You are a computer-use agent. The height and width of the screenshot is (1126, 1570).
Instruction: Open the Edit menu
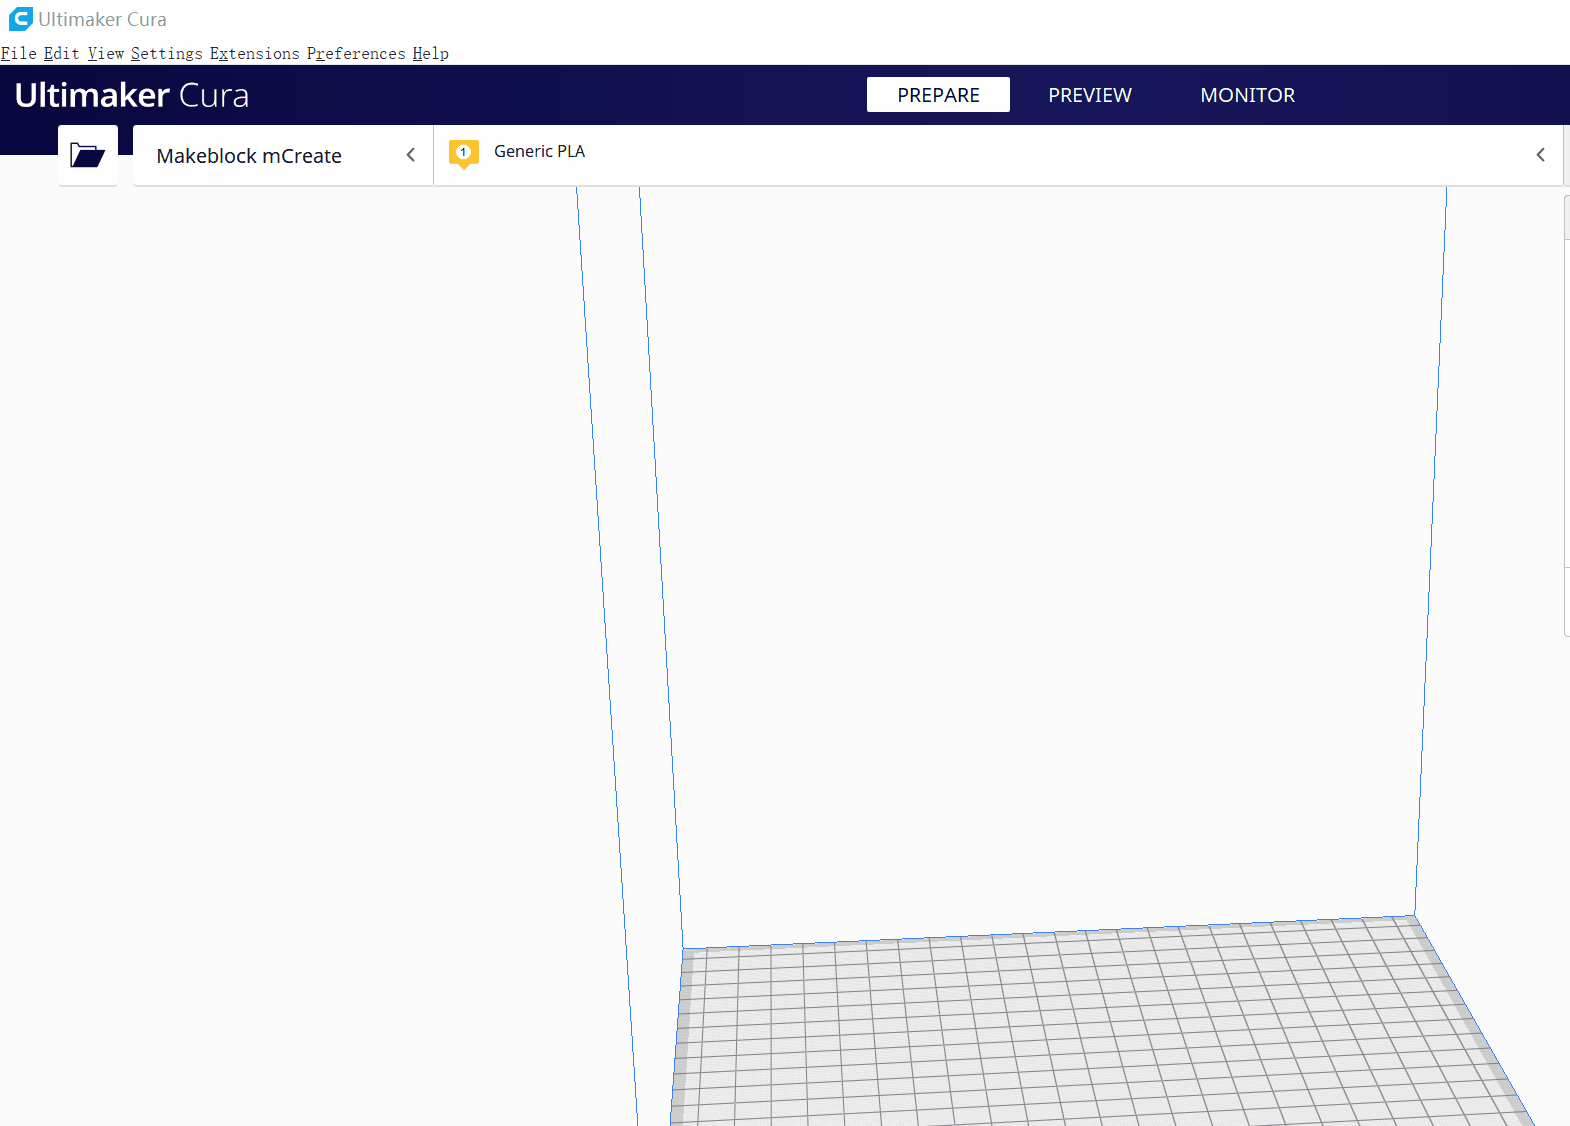[61, 54]
